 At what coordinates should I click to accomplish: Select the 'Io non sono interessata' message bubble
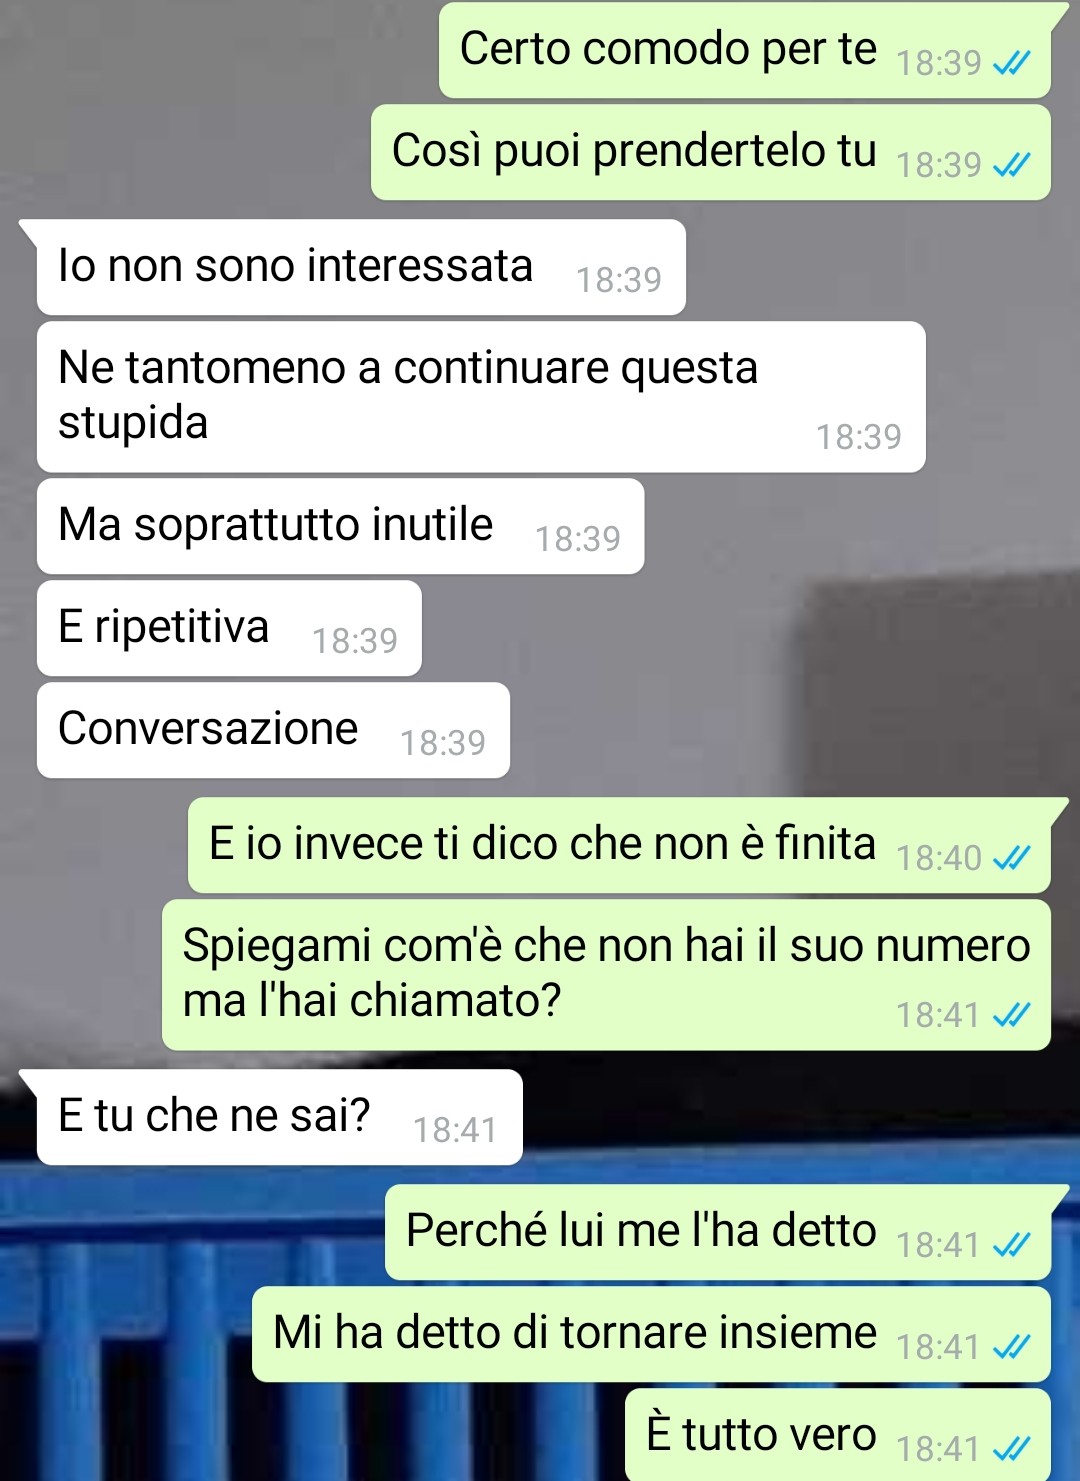coord(361,267)
